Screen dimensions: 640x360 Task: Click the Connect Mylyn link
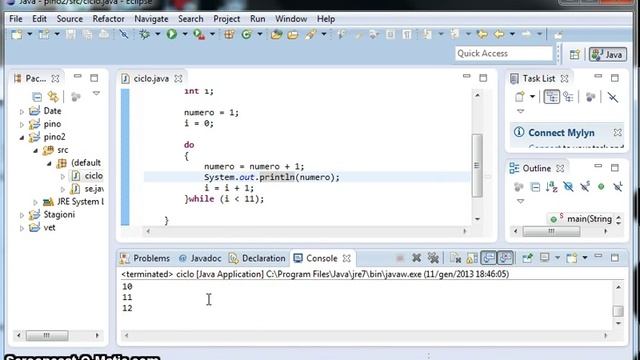[561, 133]
